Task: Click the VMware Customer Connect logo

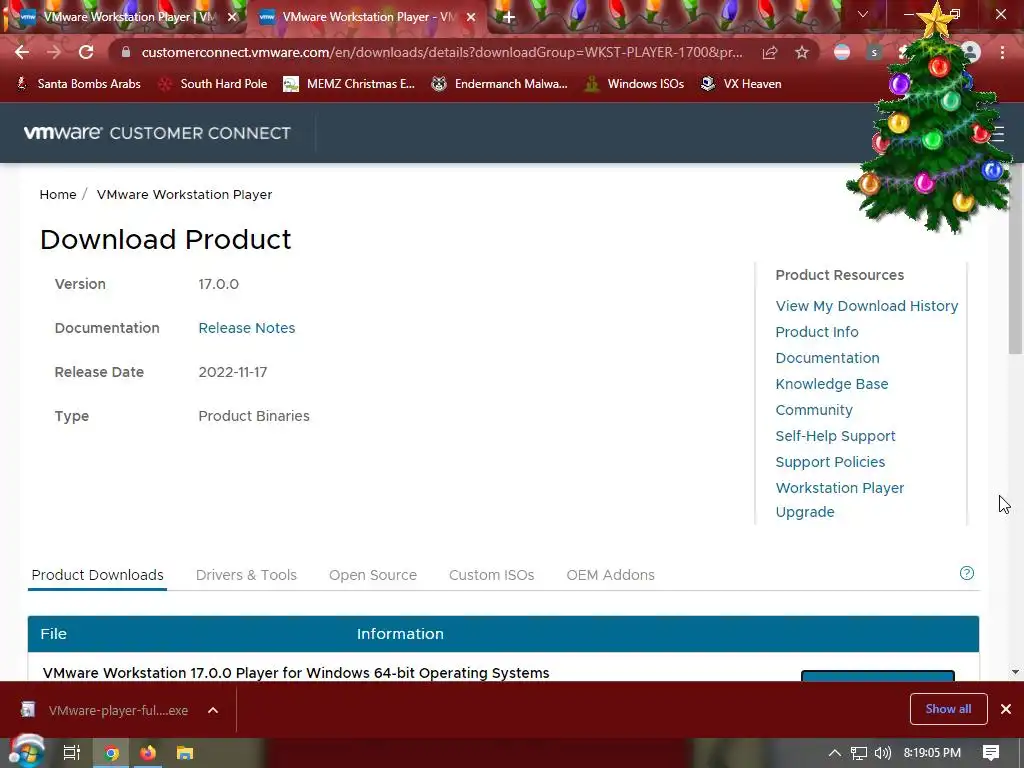Action: tap(157, 133)
